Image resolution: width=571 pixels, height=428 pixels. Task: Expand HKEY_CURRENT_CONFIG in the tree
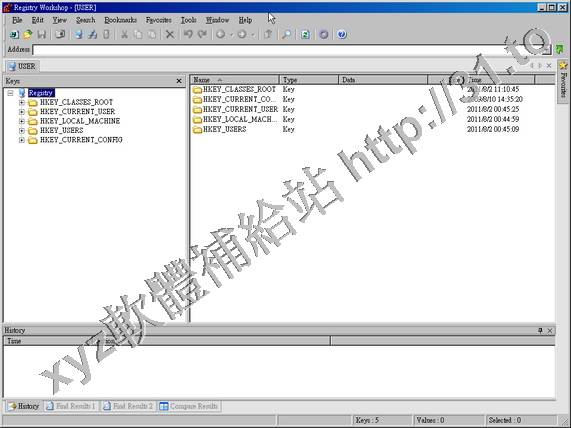pos(22,140)
